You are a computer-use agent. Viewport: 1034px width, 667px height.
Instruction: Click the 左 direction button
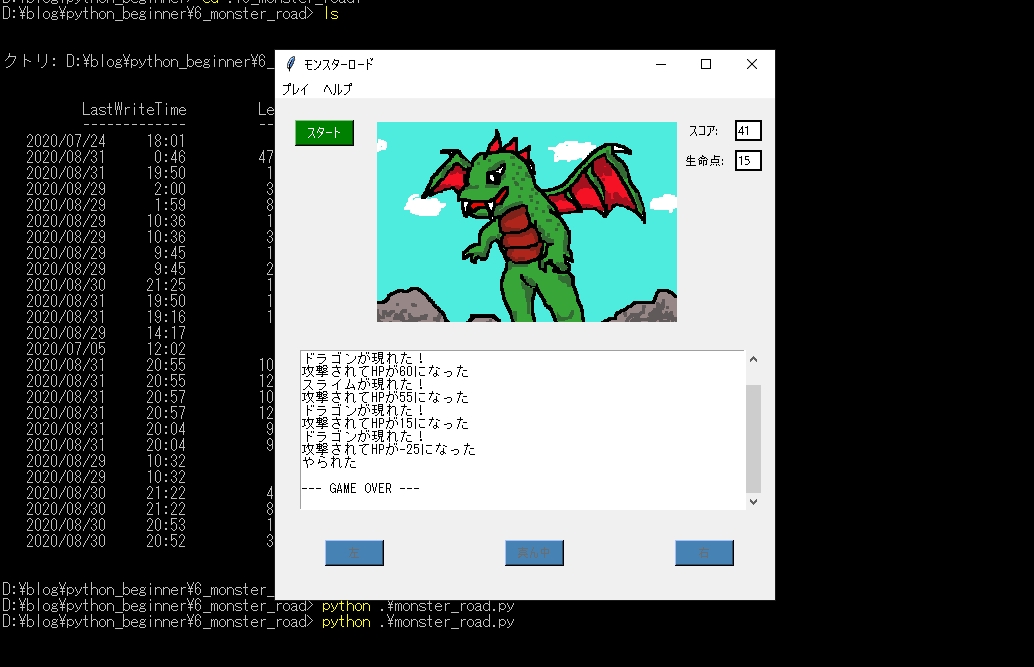point(354,553)
